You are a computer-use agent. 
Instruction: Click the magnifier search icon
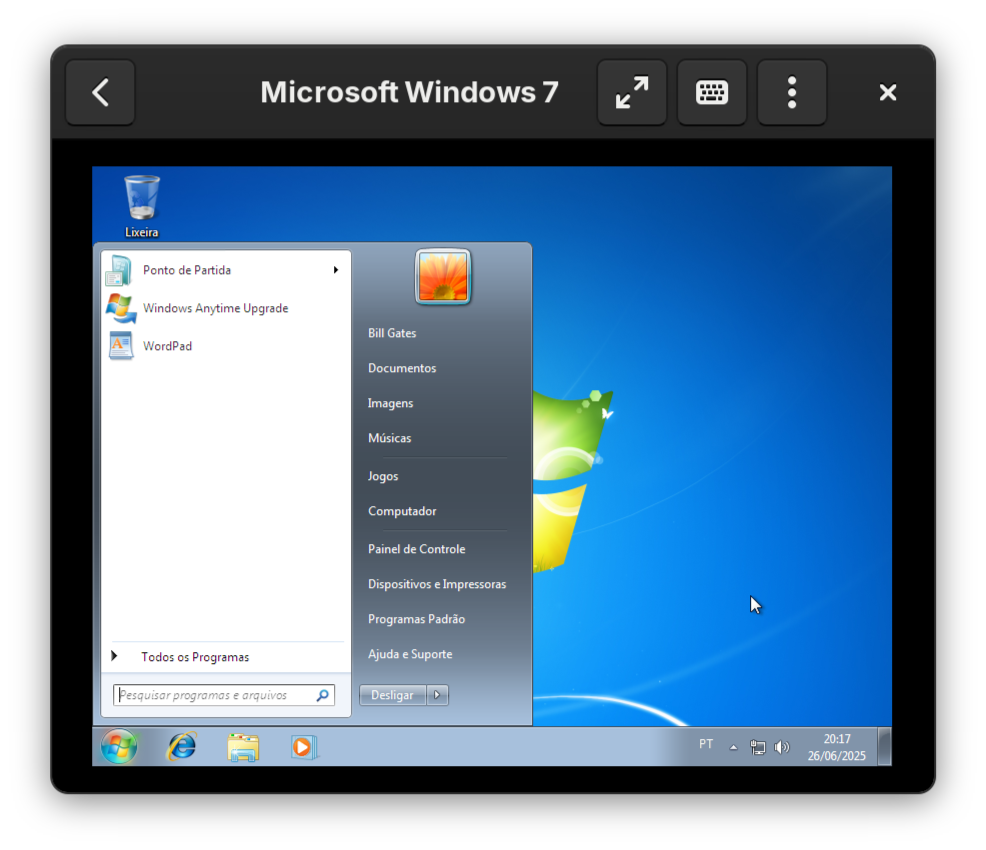pos(323,695)
